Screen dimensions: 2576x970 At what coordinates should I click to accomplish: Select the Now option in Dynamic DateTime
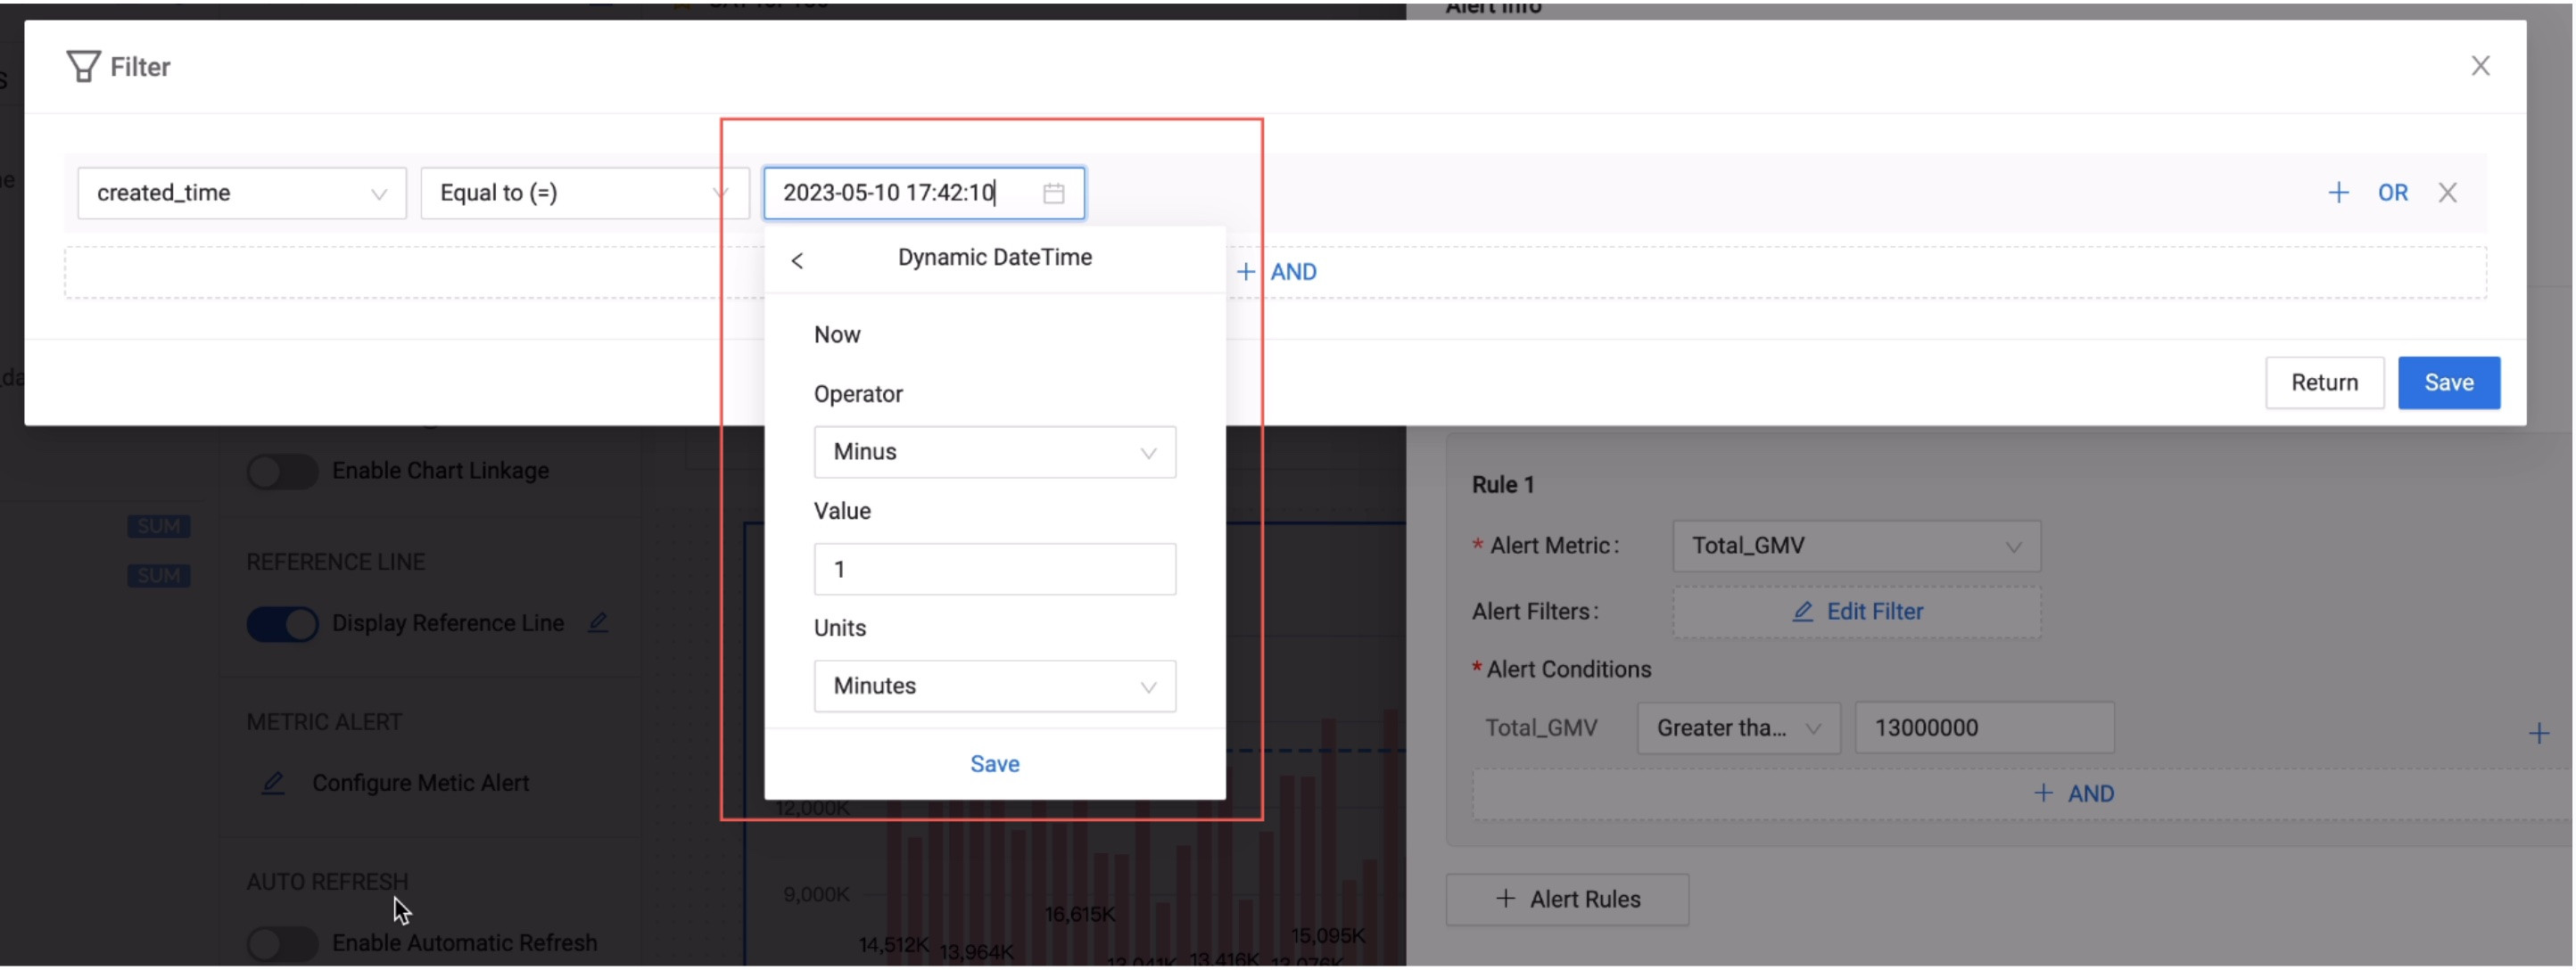tap(837, 334)
